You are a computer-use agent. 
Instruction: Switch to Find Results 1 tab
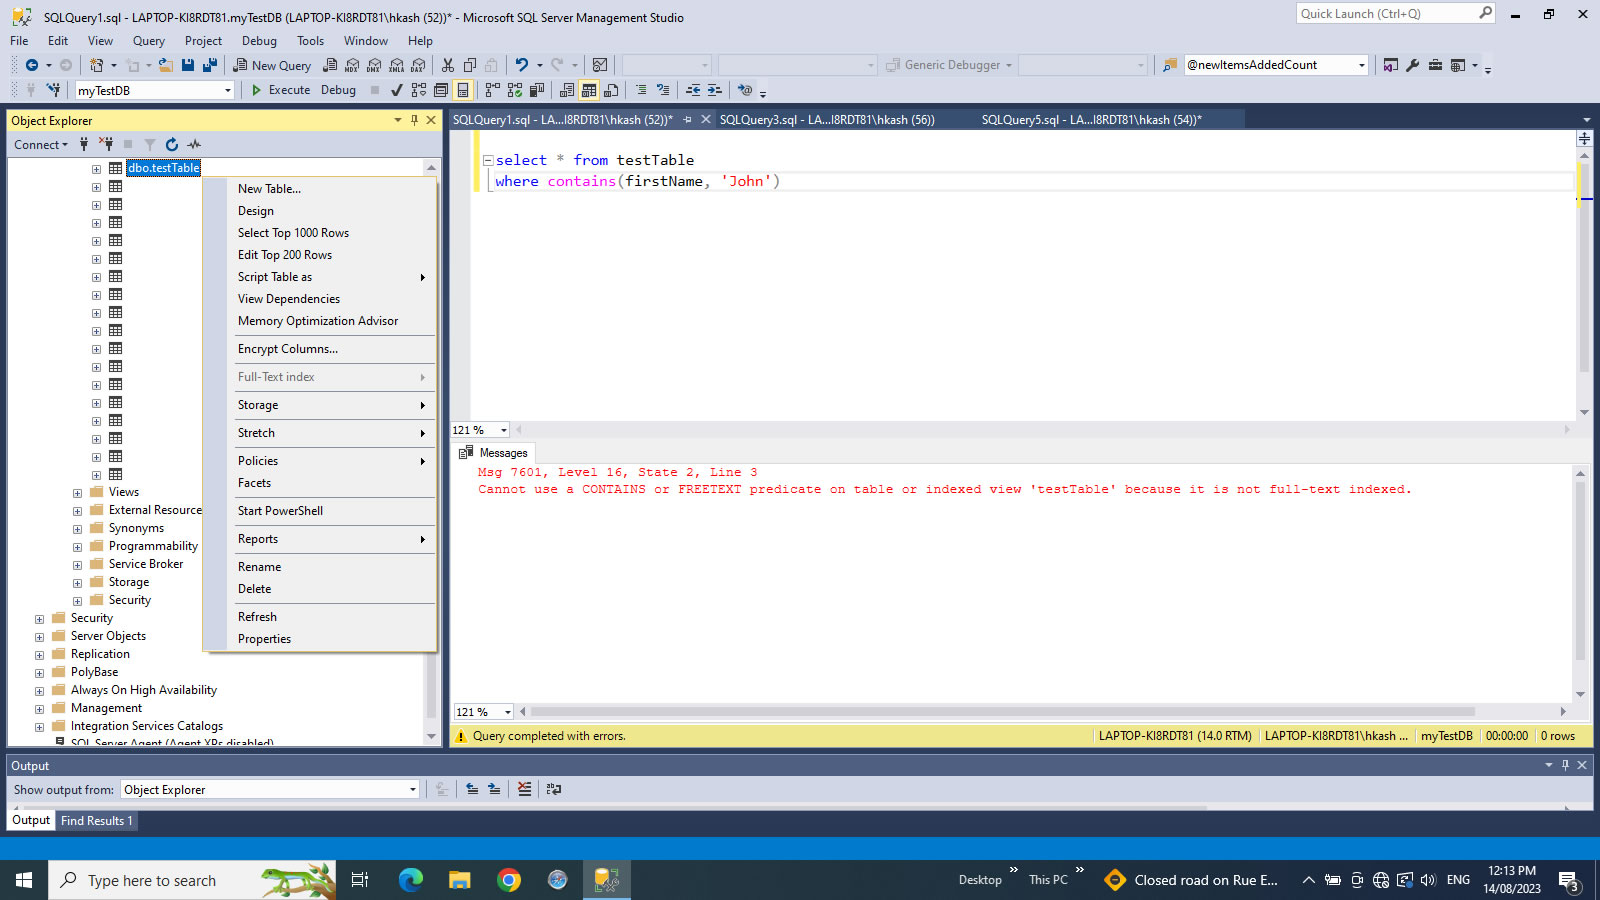coord(96,821)
